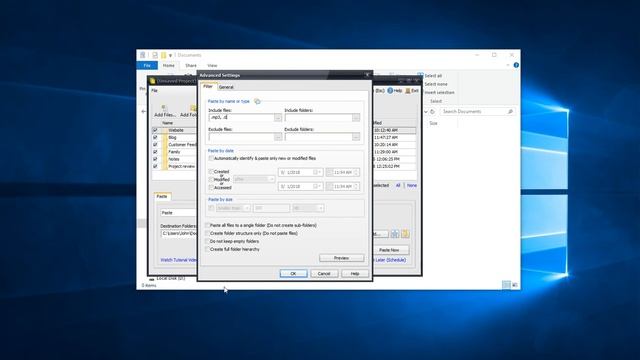Open the size comparison dropdown under Paste by size
Screen dimensions: 640x360
(x=233, y=208)
